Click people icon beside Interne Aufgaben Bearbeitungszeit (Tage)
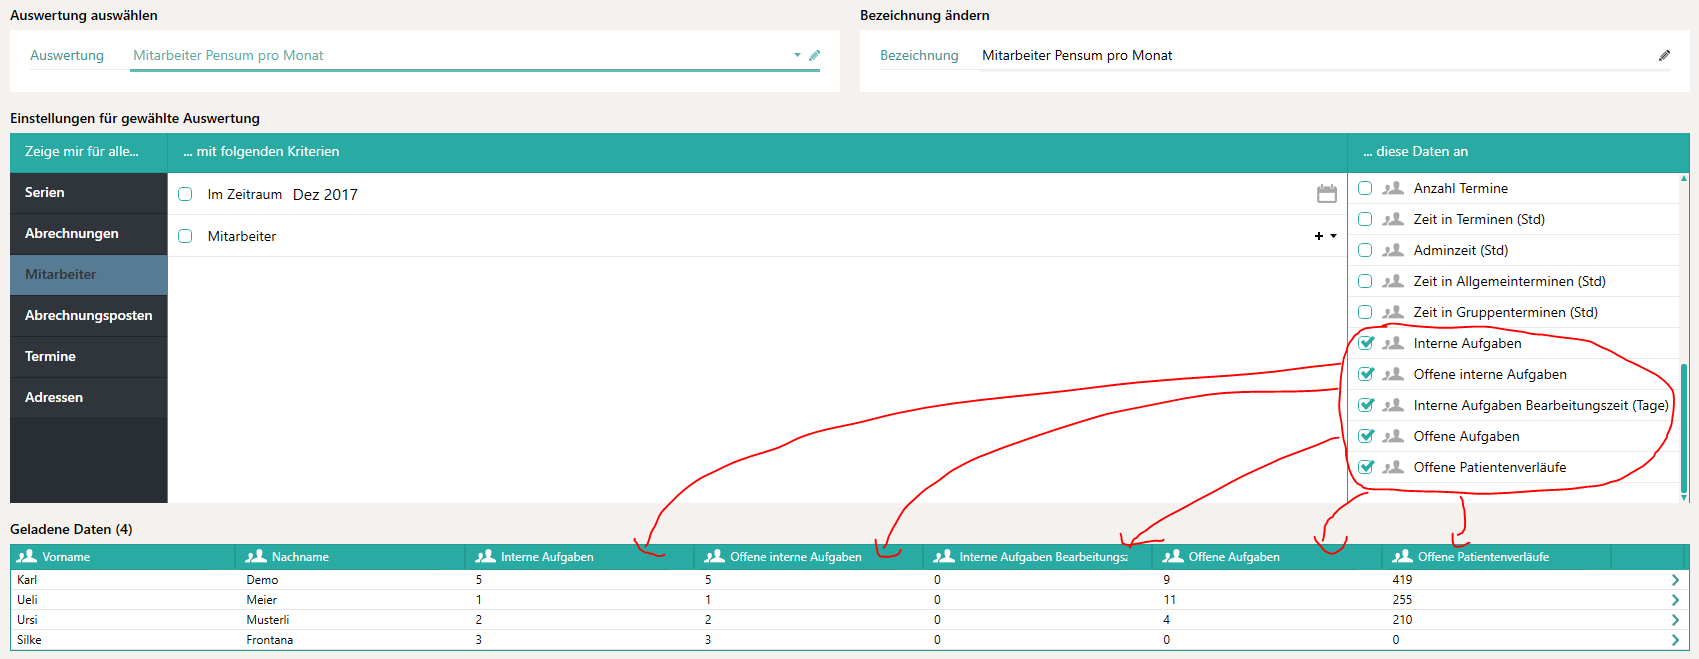This screenshot has width=1699, height=659. pos(1393,405)
